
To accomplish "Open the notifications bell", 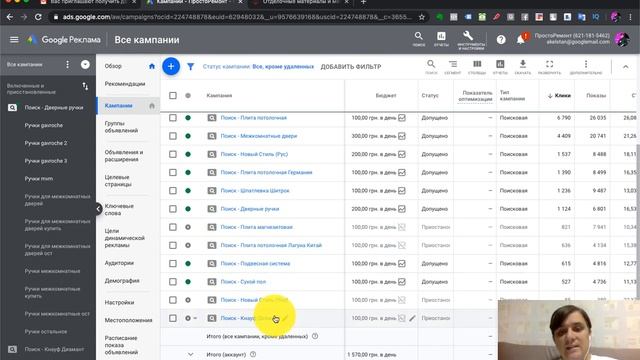I will tap(520, 40).
